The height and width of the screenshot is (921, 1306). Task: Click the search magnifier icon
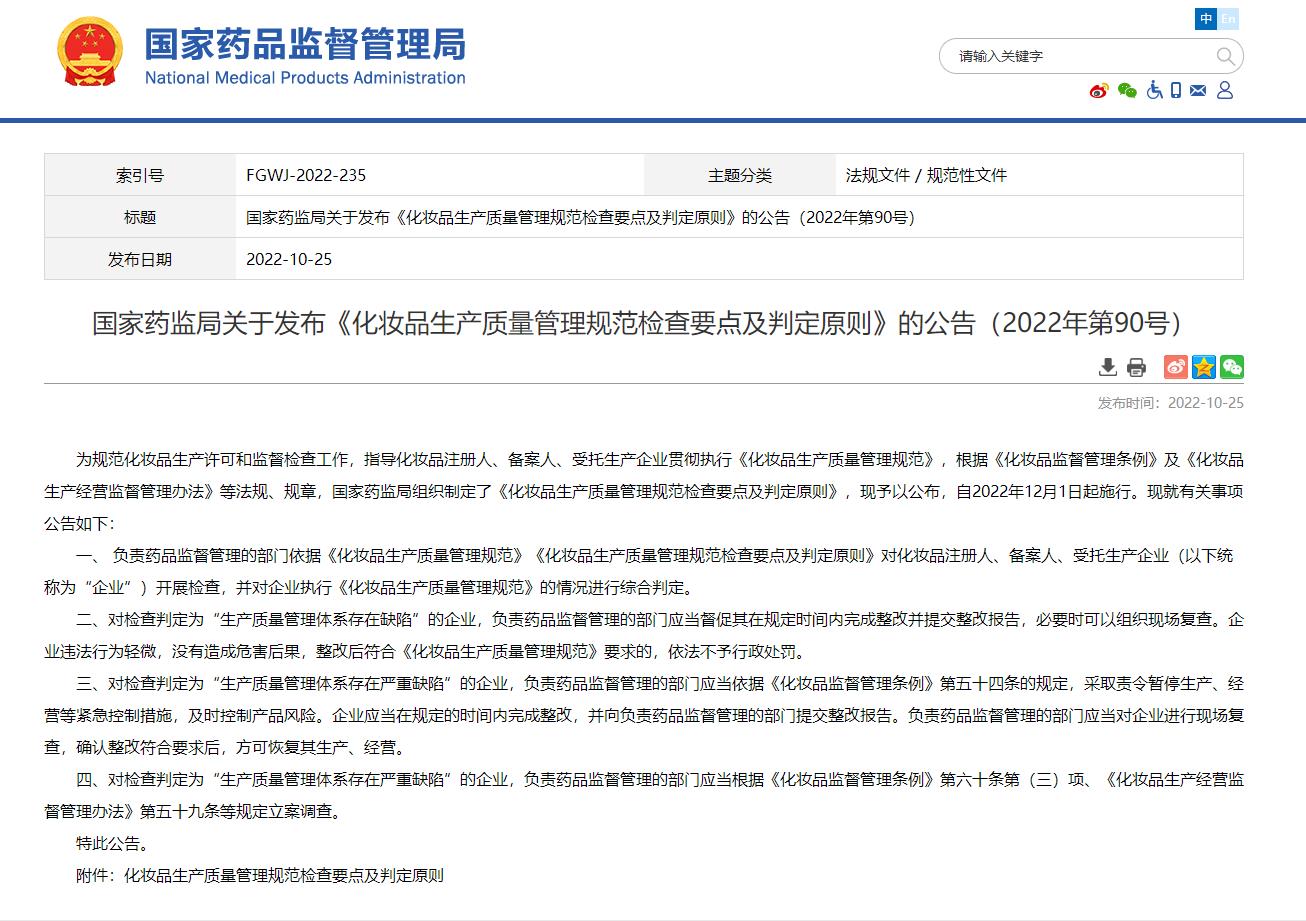pyautogui.click(x=1225, y=56)
